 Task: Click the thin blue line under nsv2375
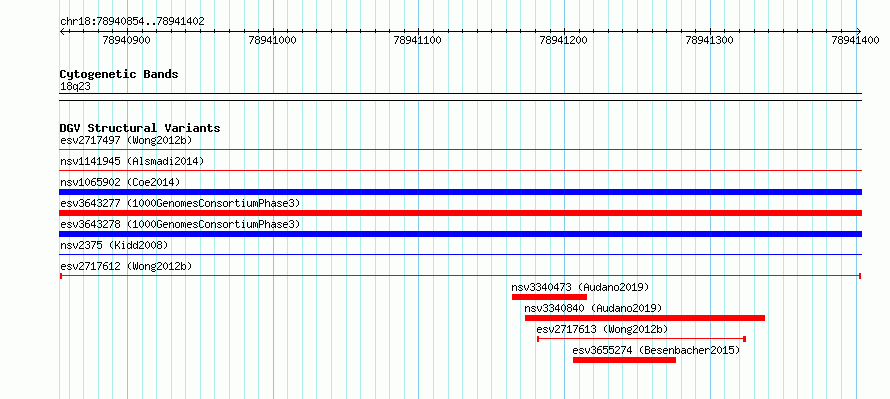(460, 254)
